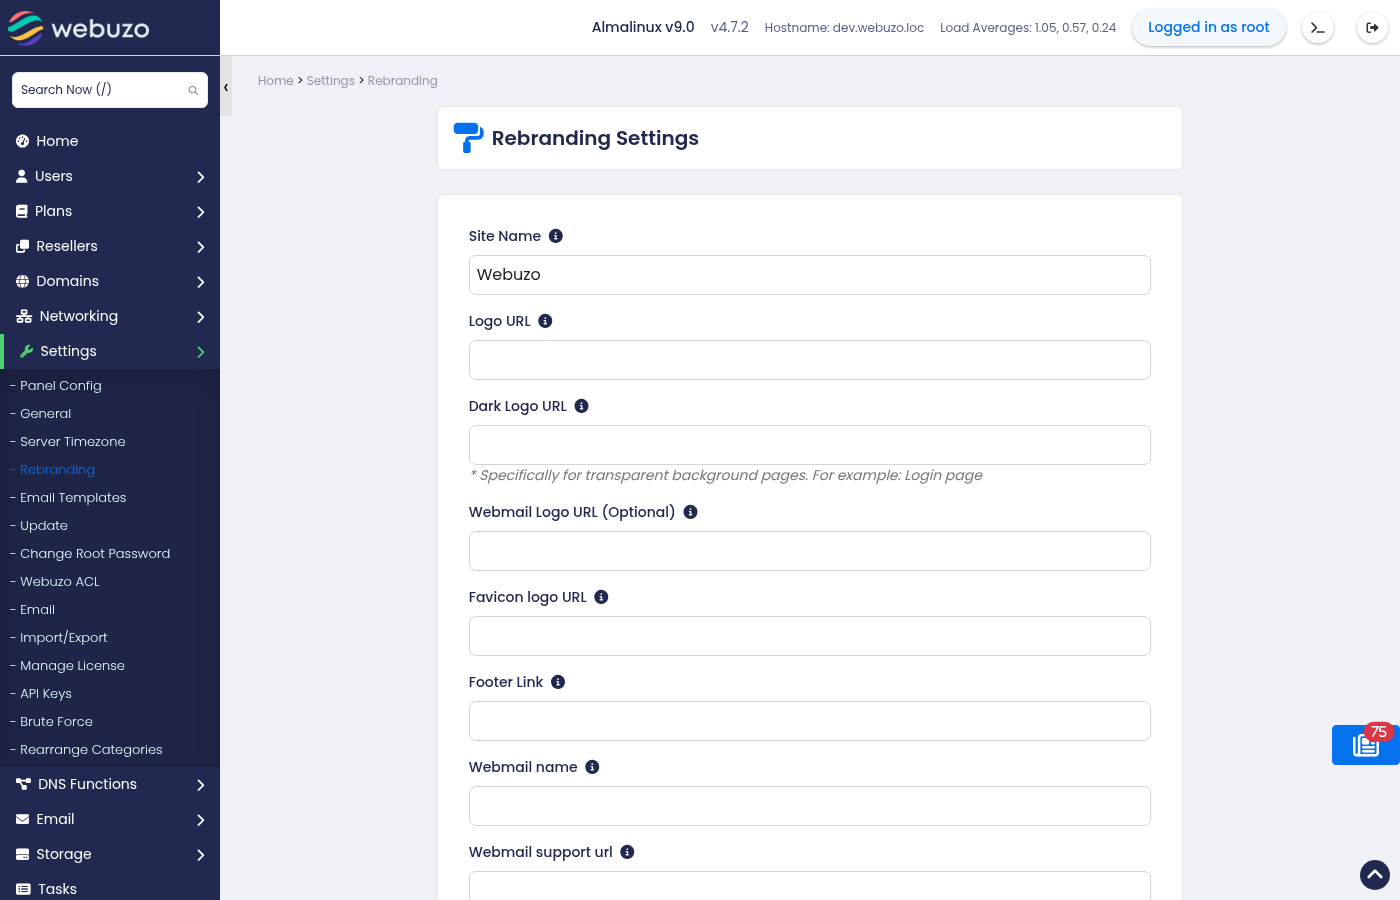Open the terminal icon in header
The height and width of the screenshot is (900, 1400).
[1318, 28]
